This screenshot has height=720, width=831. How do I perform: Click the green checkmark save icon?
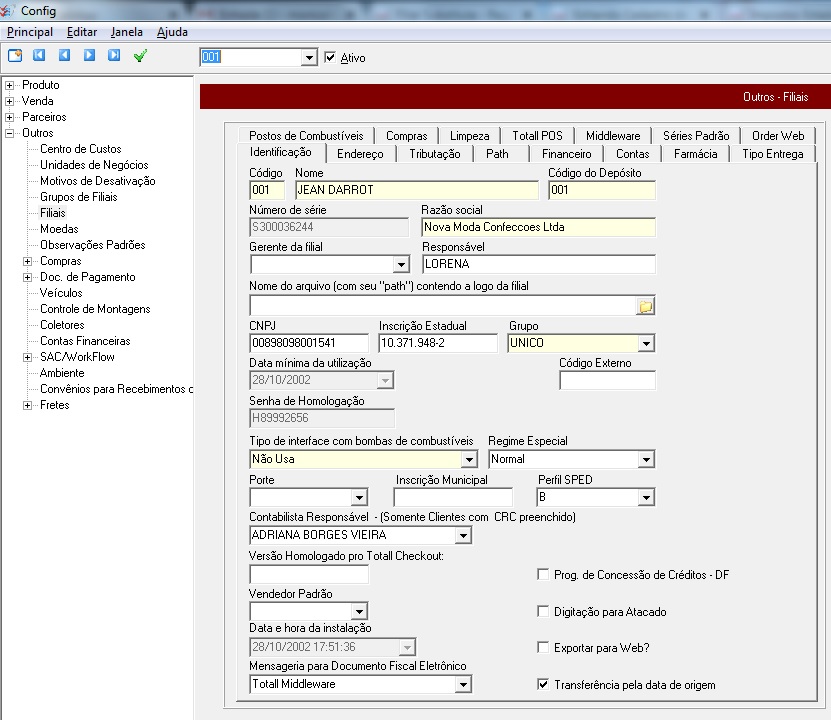[140, 56]
